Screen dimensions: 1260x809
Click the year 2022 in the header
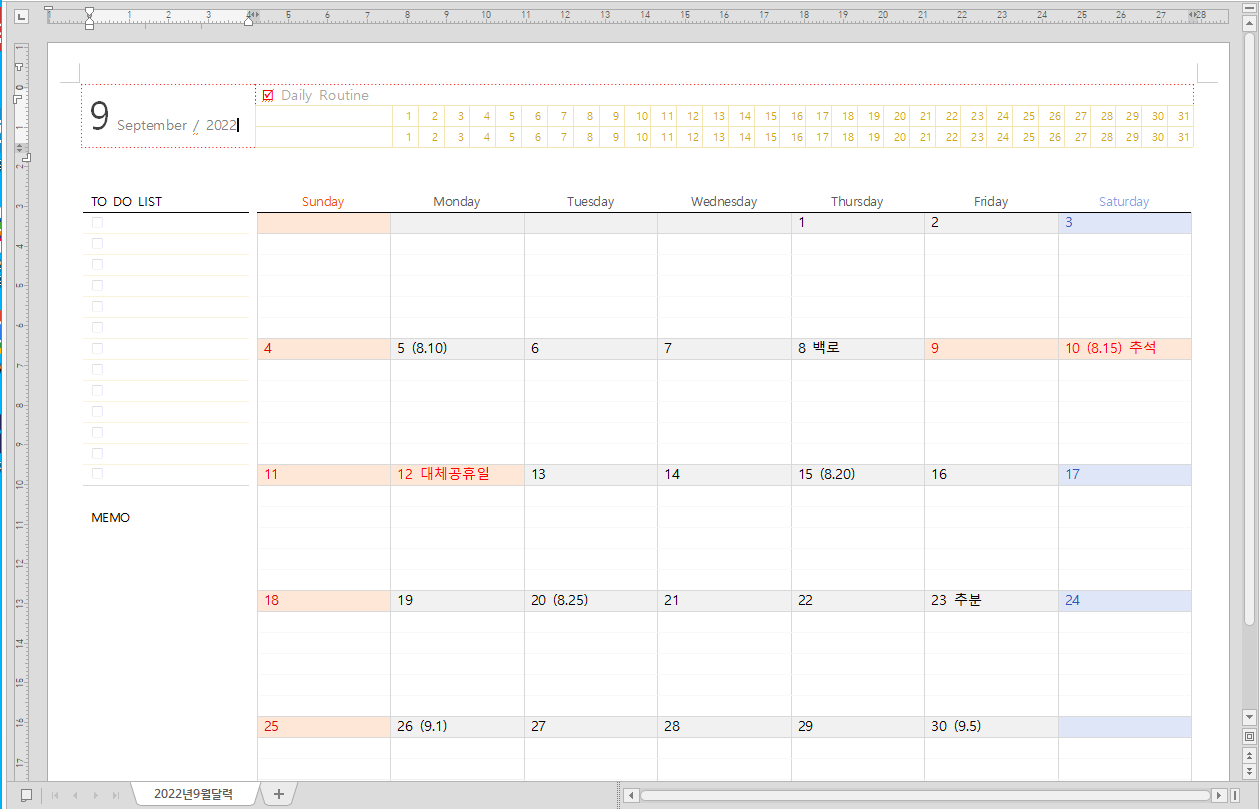pos(221,125)
